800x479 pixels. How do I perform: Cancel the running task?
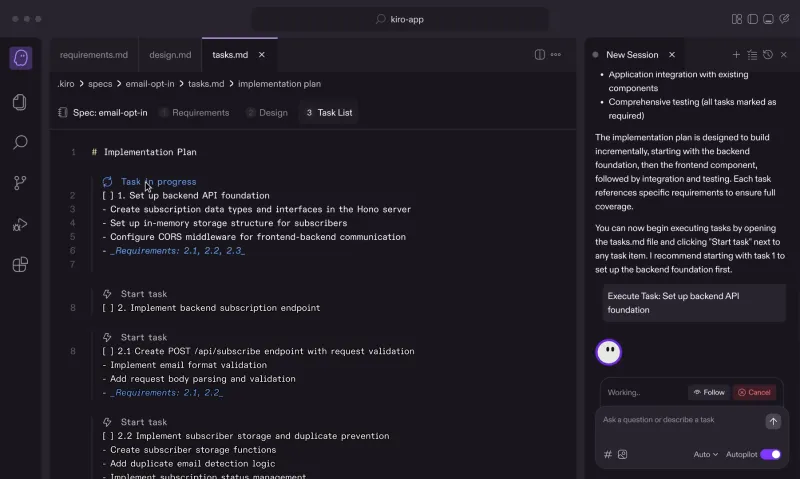754,392
